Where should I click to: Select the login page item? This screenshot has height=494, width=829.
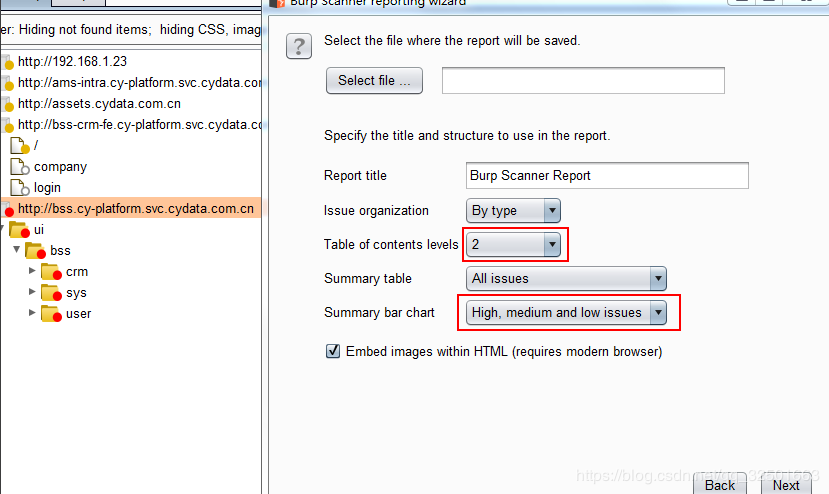[x=47, y=188]
